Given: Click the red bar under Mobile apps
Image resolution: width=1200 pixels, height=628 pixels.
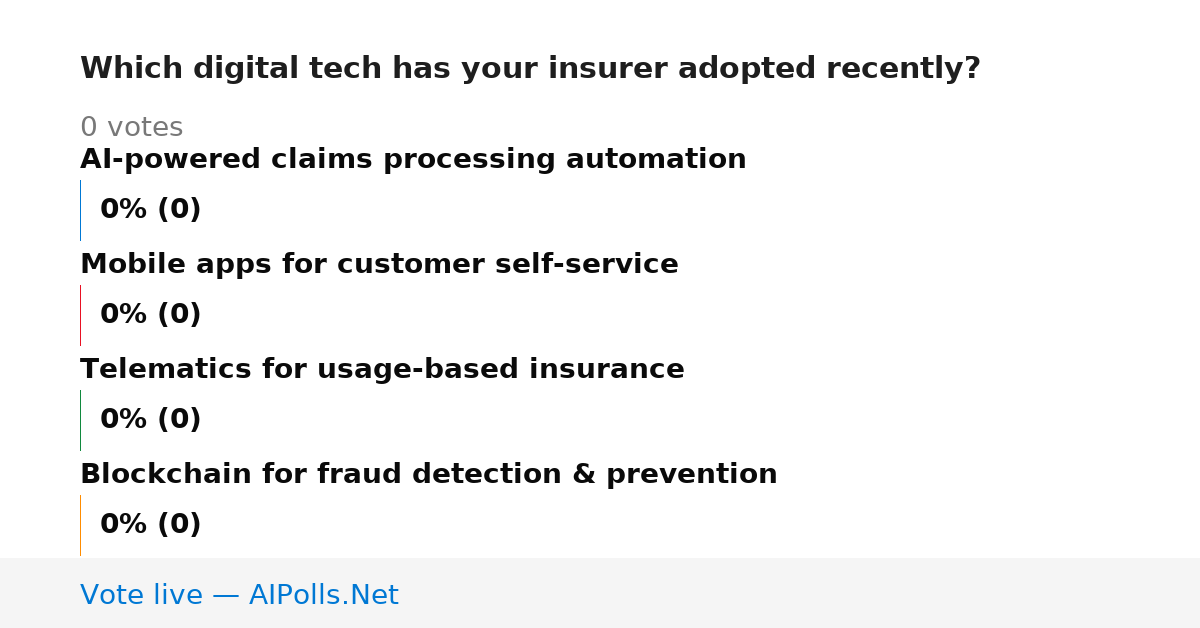Looking at the screenshot, I should pyautogui.click(x=80, y=315).
